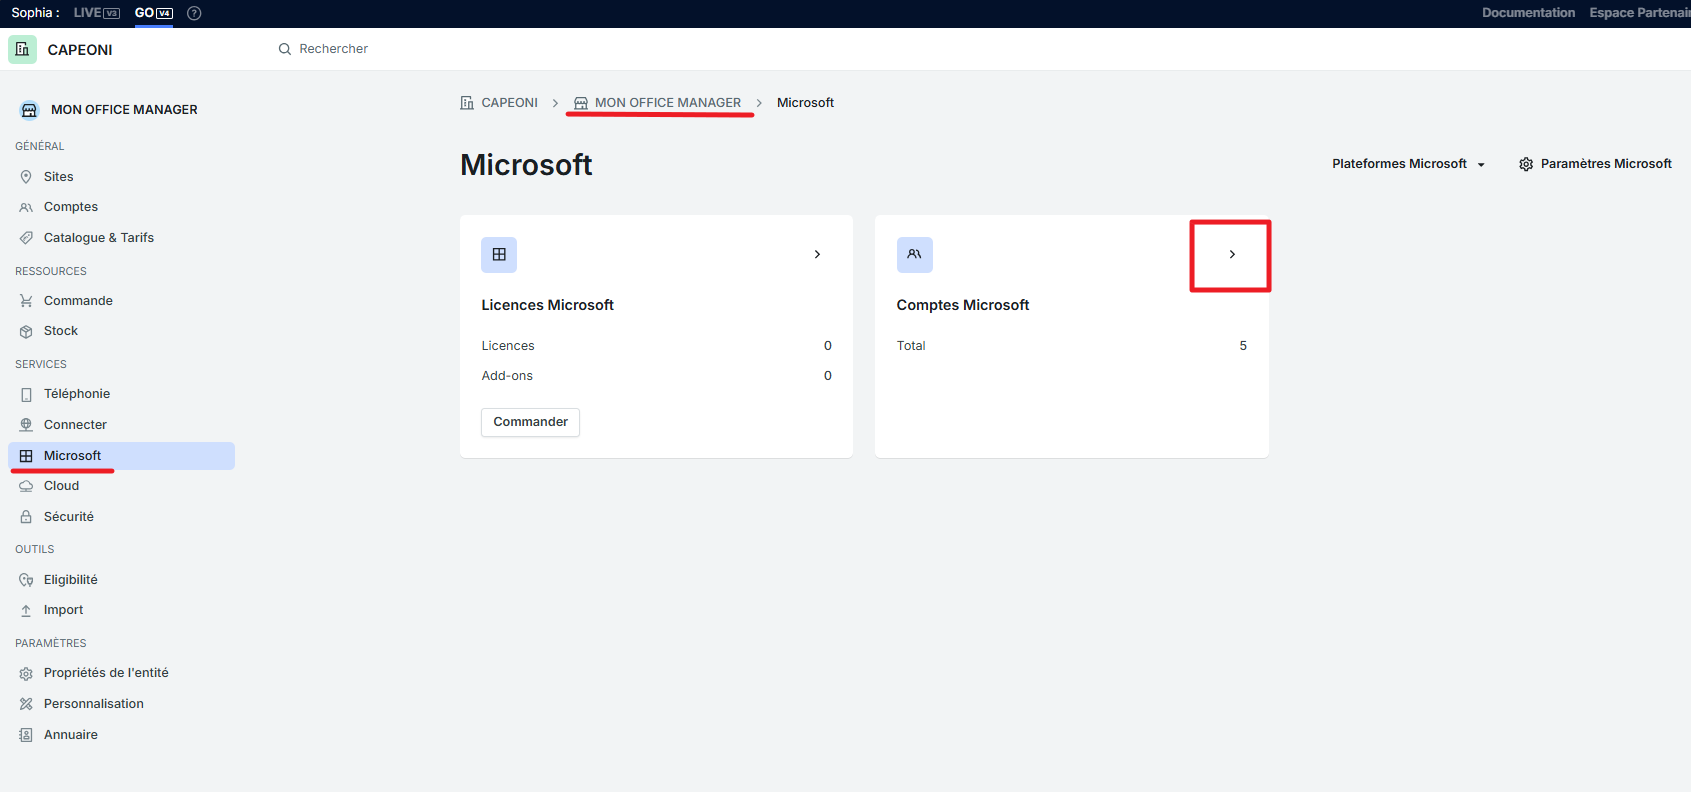This screenshot has height=792, width=1691.
Task: Click the Comptes people icon in sidebar
Action: point(26,207)
